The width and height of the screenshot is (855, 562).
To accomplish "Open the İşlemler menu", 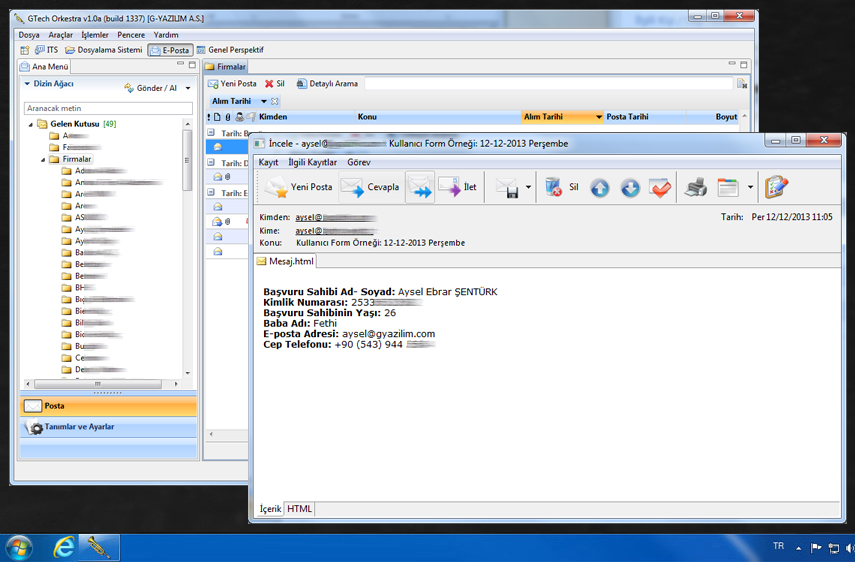I will point(95,35).
